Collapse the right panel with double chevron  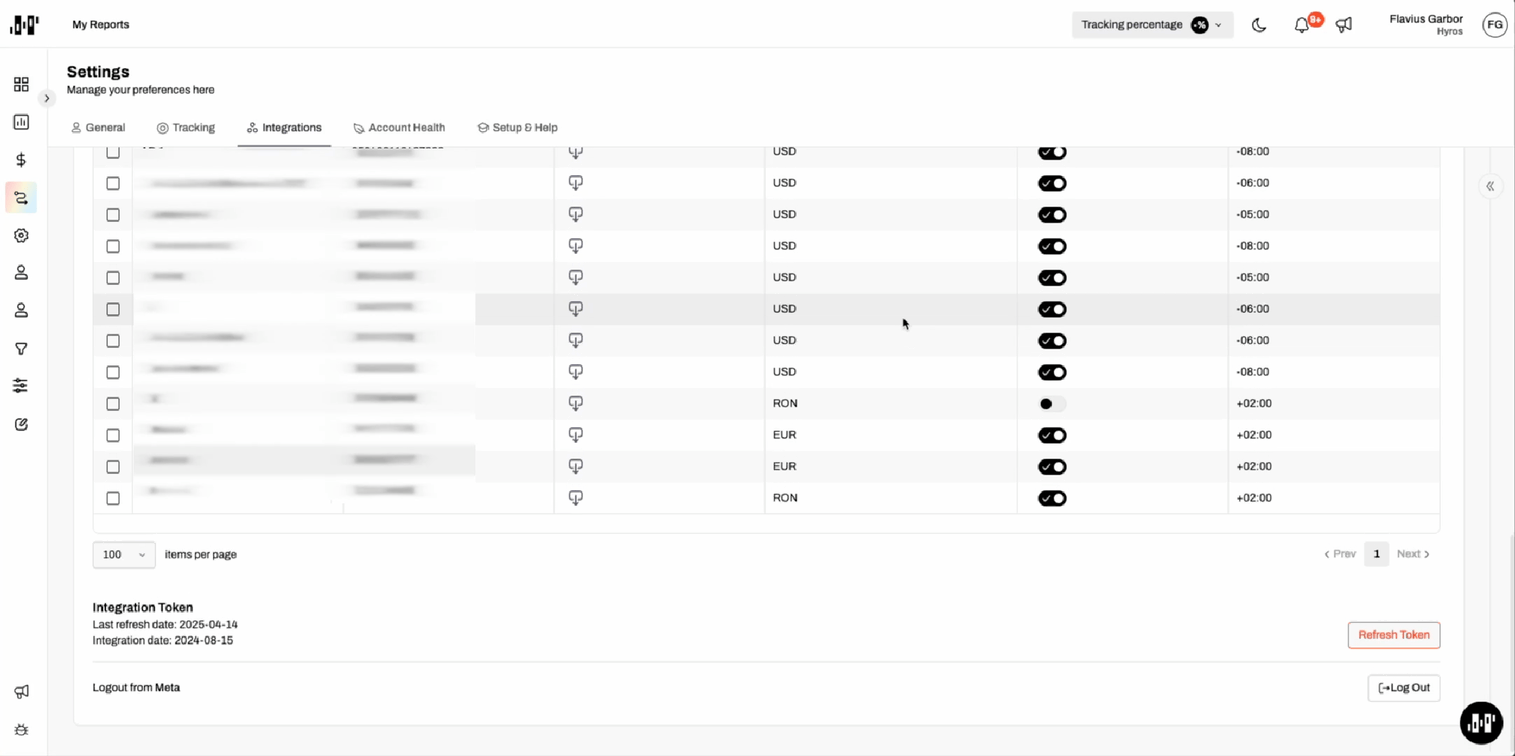[1490, 186]
